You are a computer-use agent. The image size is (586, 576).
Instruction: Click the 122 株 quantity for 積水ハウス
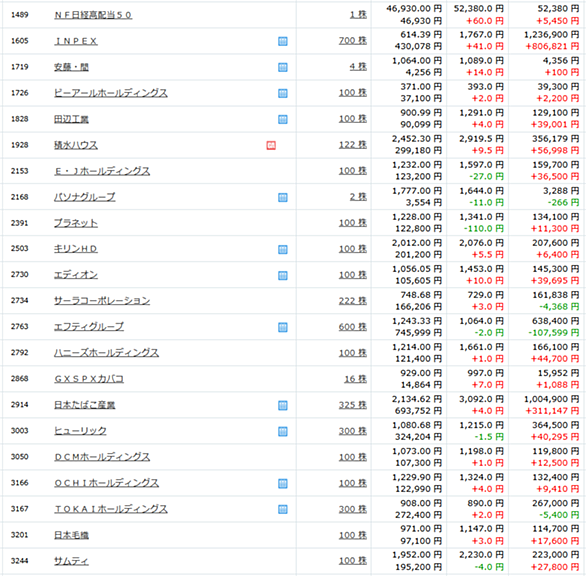tap(353, 145)
